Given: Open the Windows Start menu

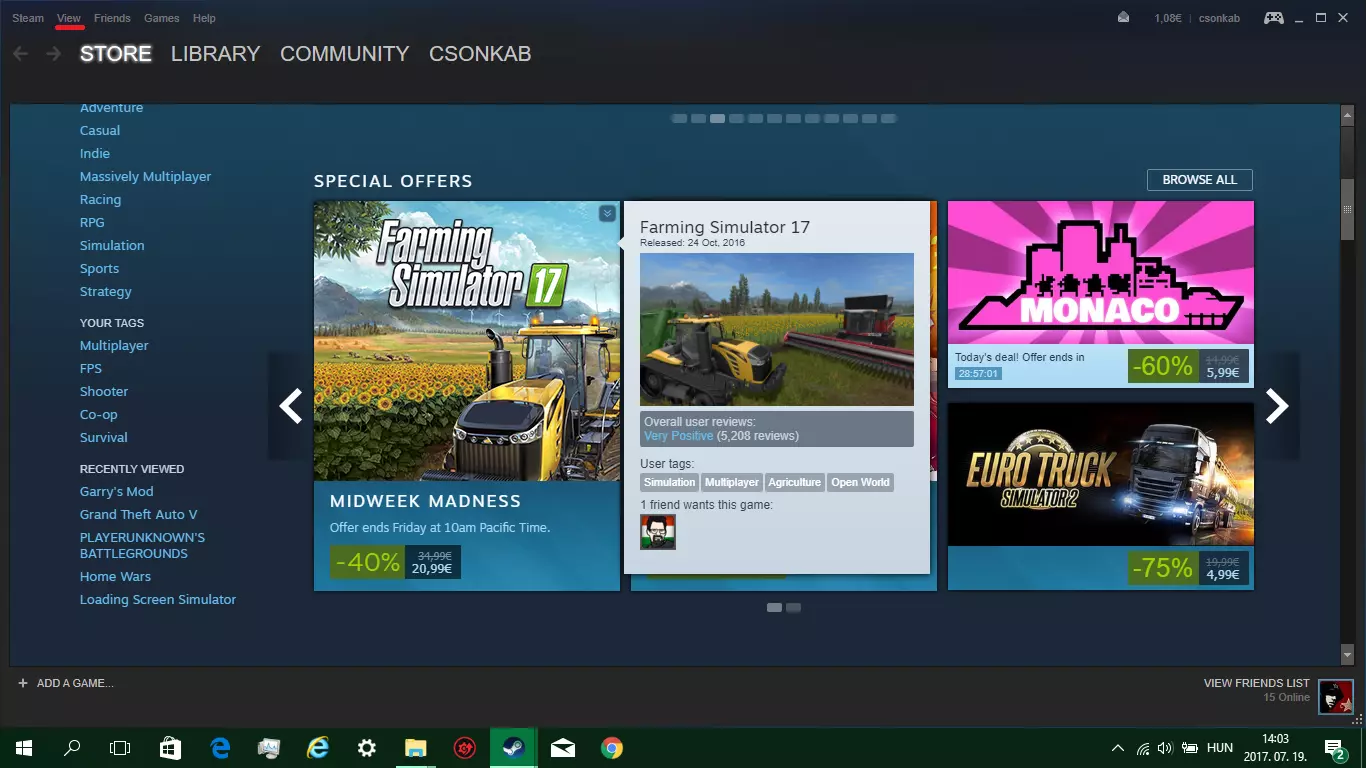Looking at the screenshot, I should pos(24,747).
